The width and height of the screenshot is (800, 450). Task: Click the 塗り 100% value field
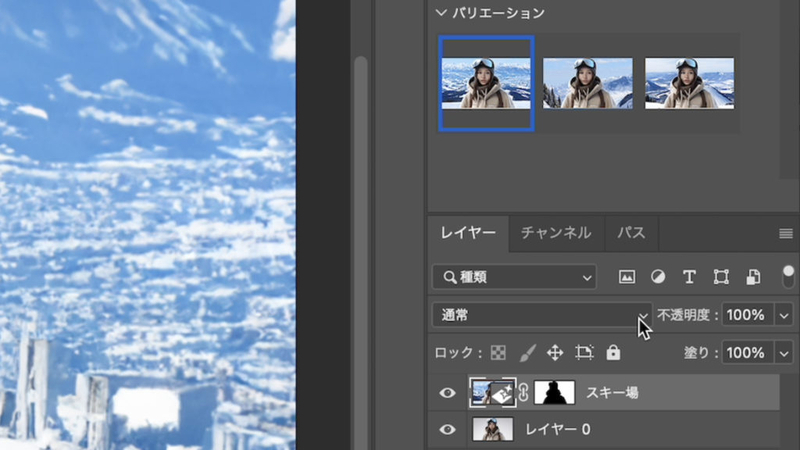coord(747,353)
